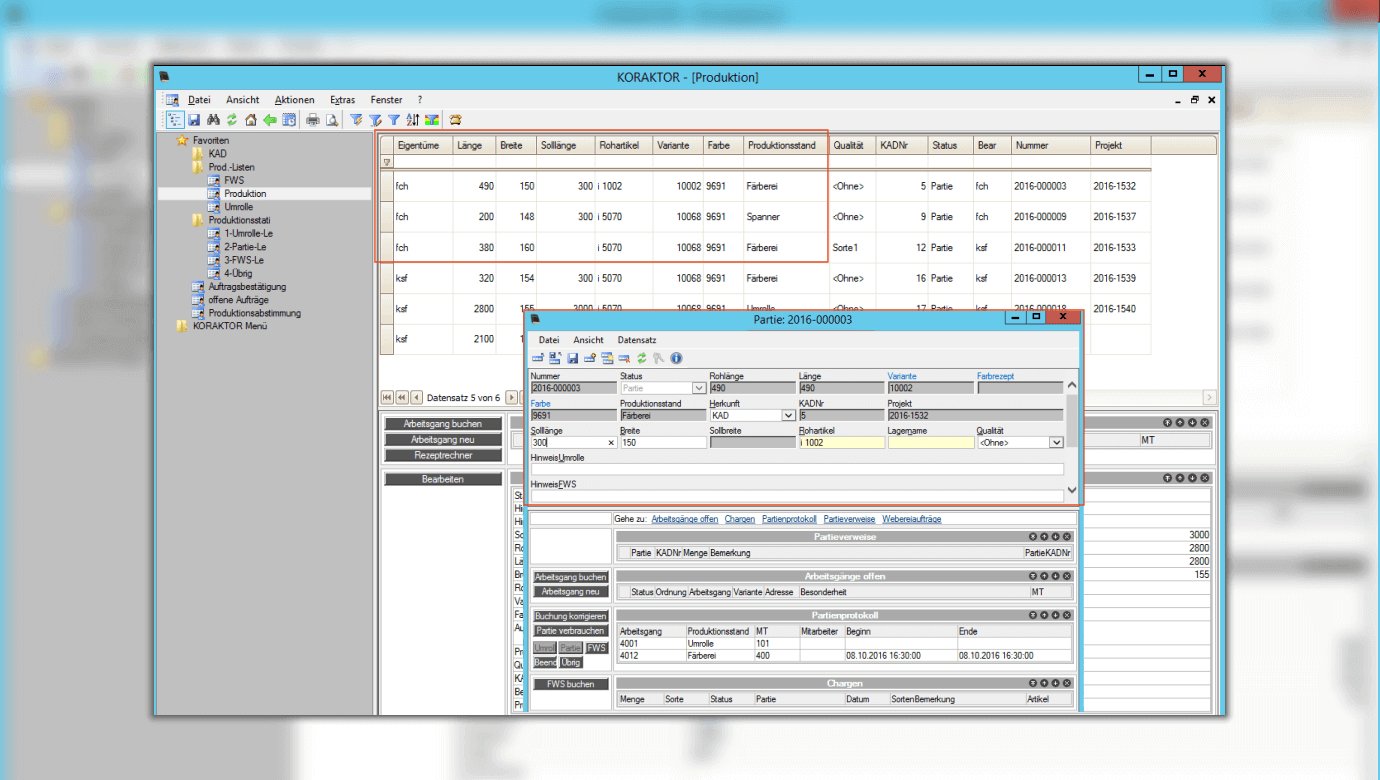
Task: Open the Datensatz menu in Partie window
Action: click(x=636, y=340)
